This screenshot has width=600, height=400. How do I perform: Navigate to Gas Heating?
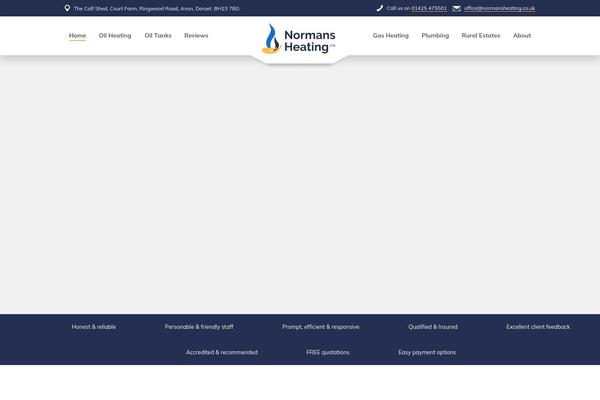point(390,35)
